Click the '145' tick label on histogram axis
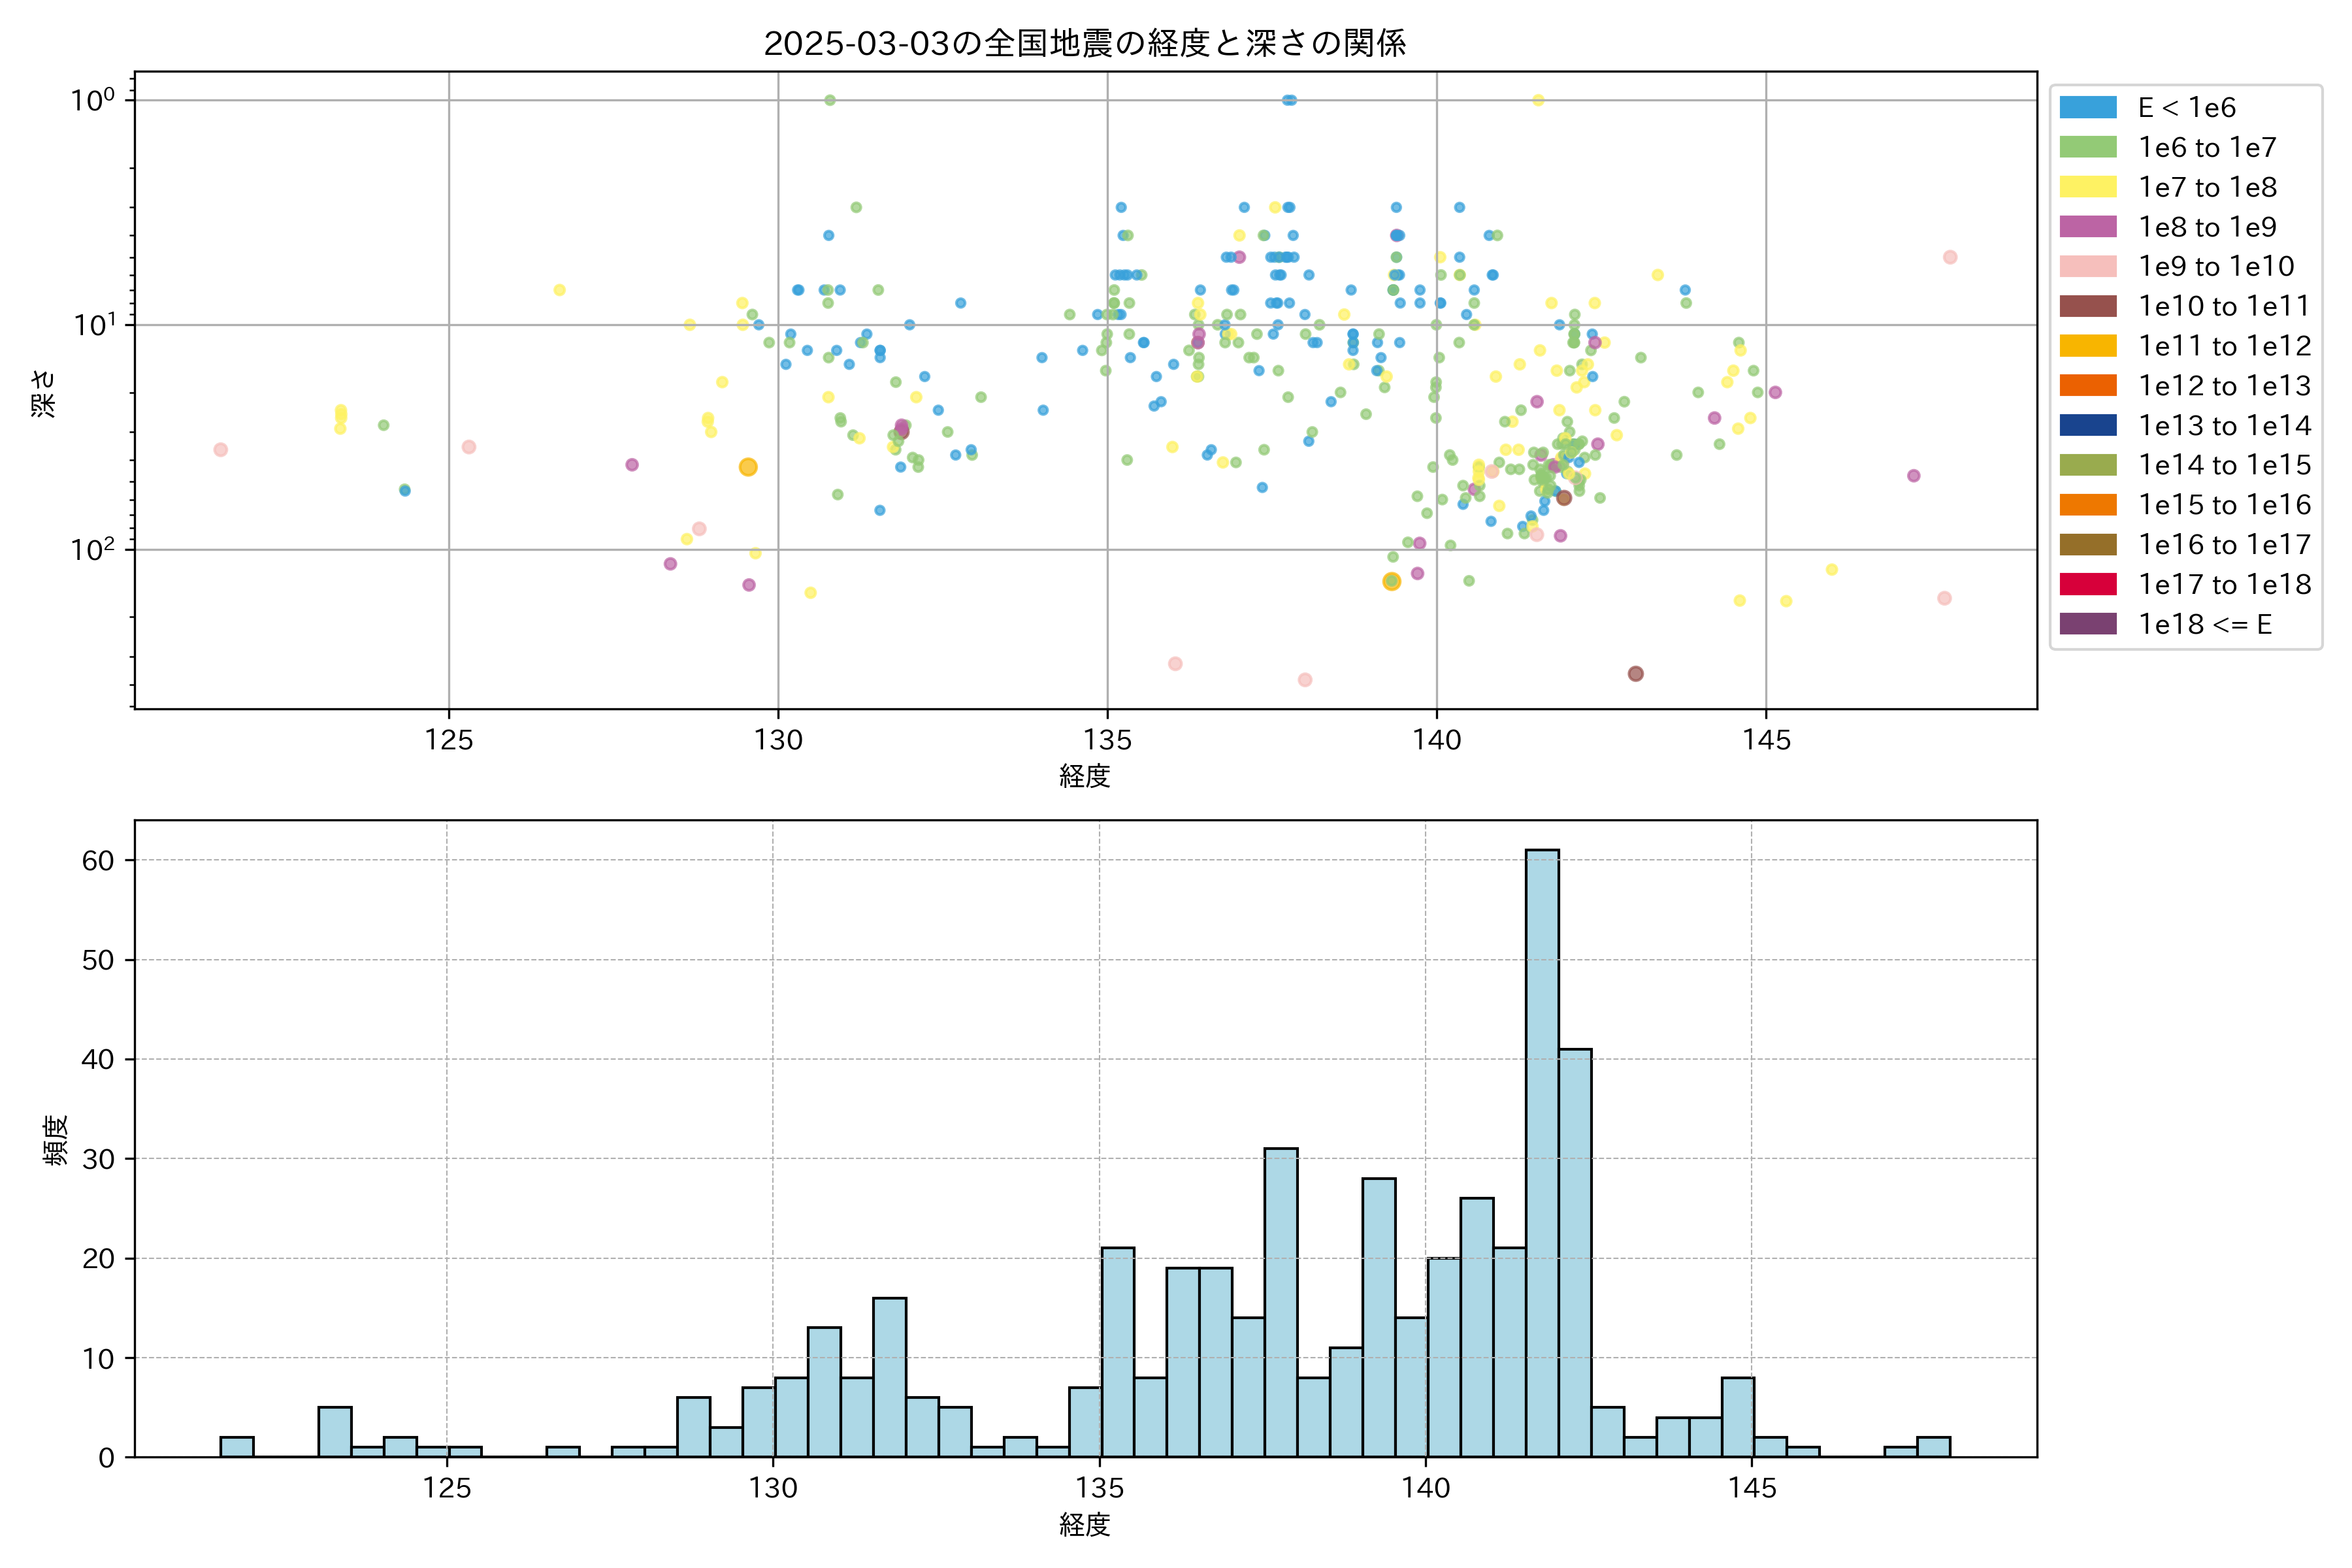The height and width of the screenshot is (1568, 2352). [1752, 1488]
